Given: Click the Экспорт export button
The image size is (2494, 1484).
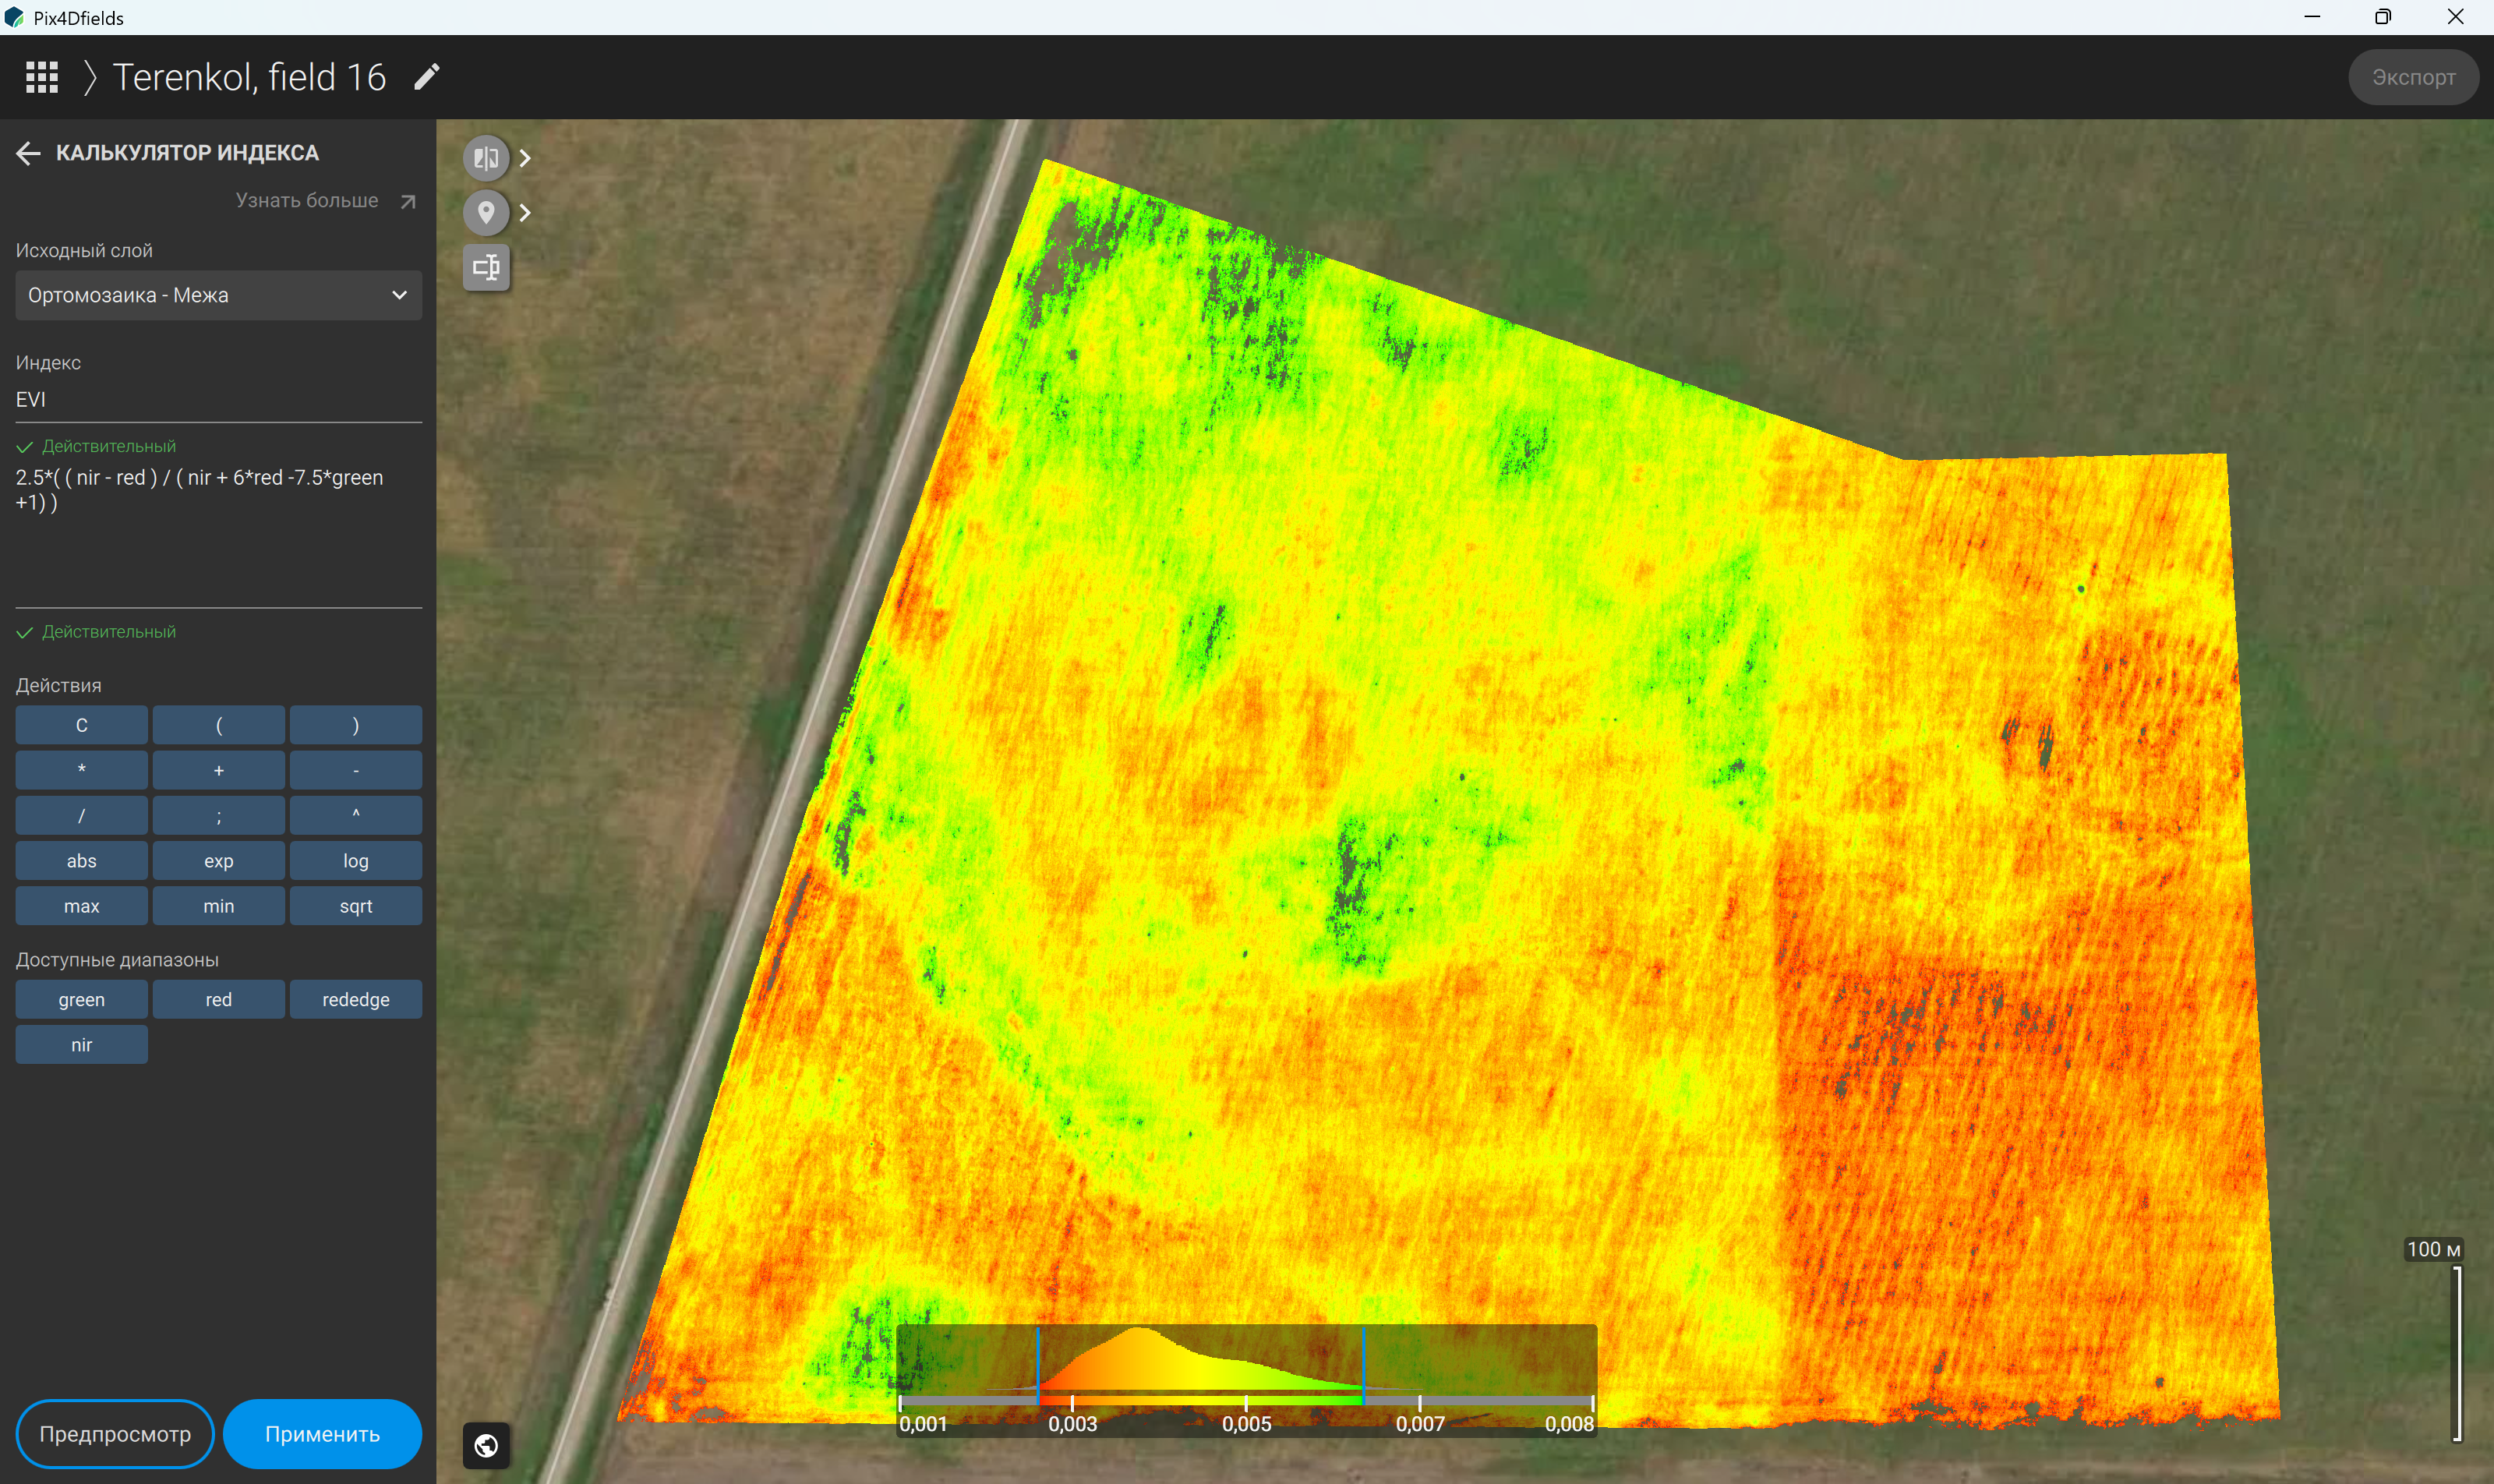Looking at the screenshot, I should click(2413, 77).
